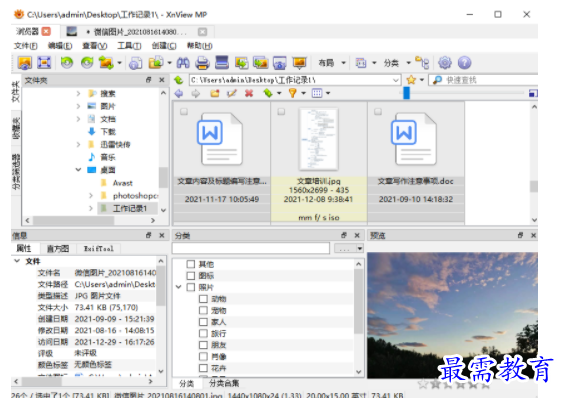Expand the 图片 folder node
This screenshot has height=401, width=562.
[78, 106]
